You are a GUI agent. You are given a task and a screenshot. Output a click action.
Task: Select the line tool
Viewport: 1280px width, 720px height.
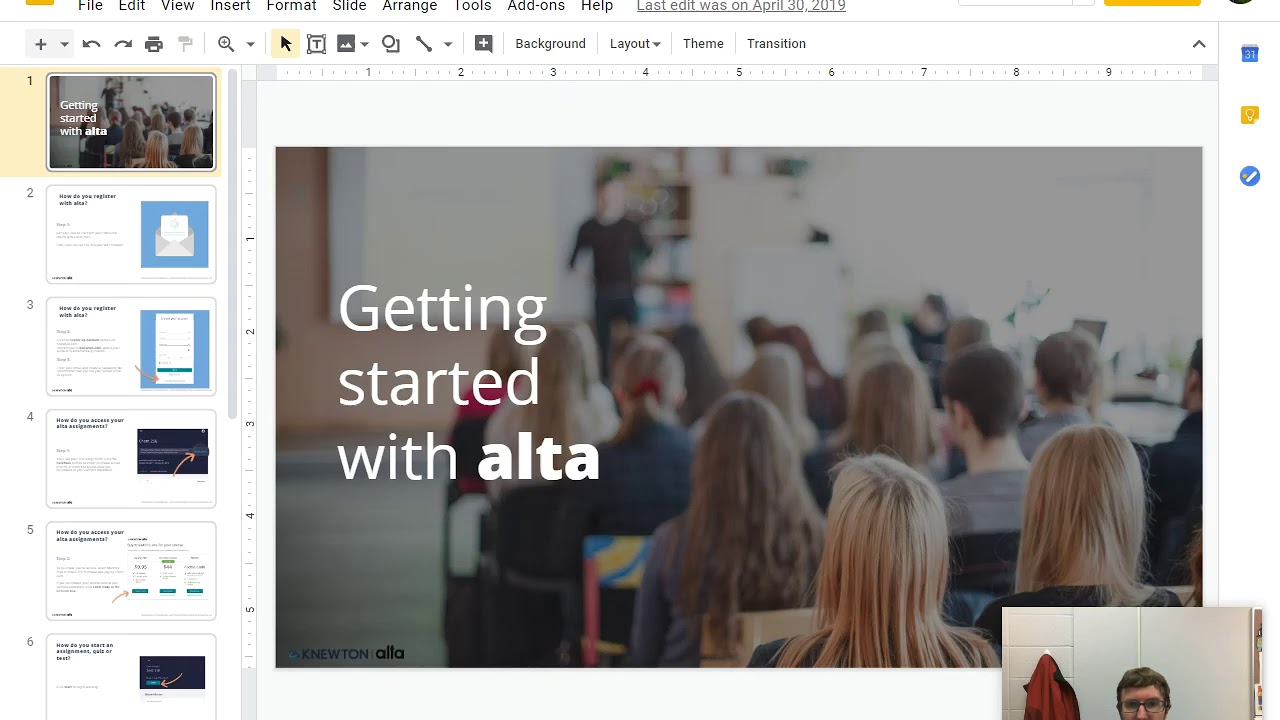[x=424, y=44]
